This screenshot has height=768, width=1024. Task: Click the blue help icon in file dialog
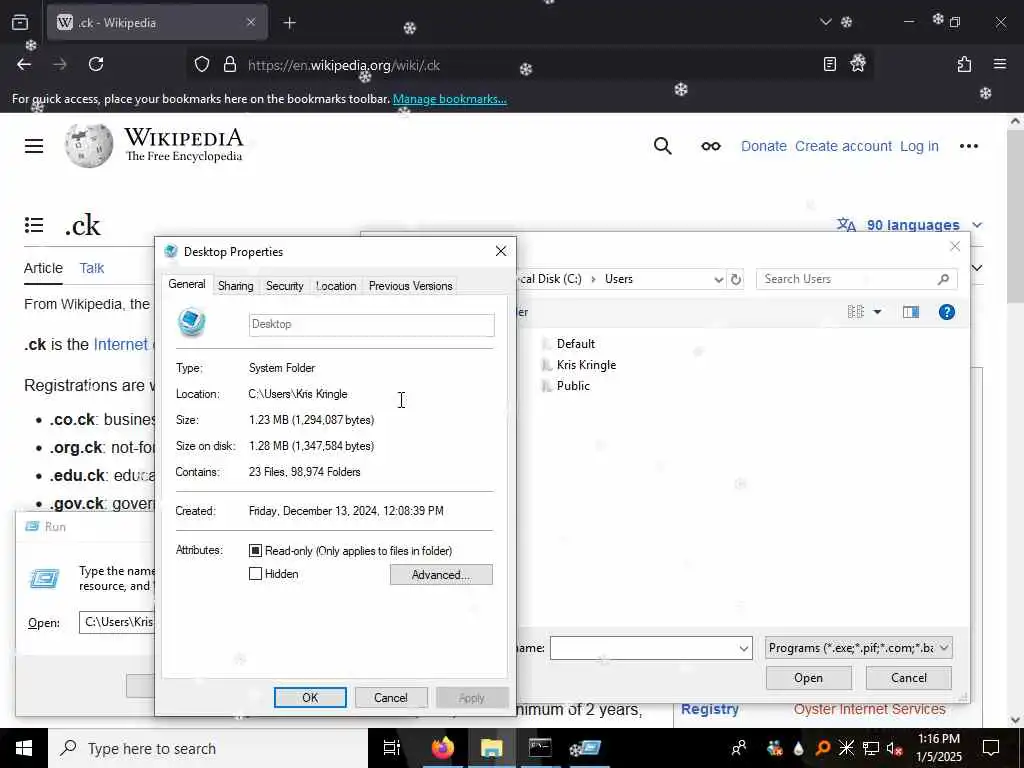[946, 312]
